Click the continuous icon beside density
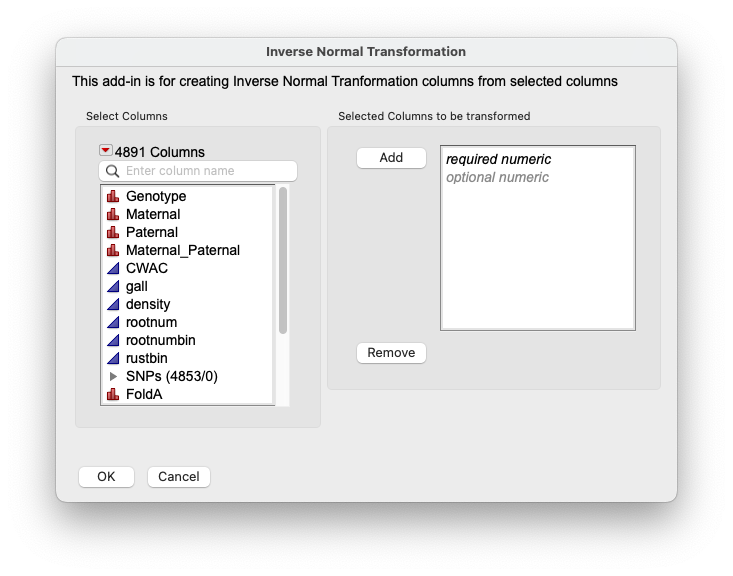 click(113, 304)
